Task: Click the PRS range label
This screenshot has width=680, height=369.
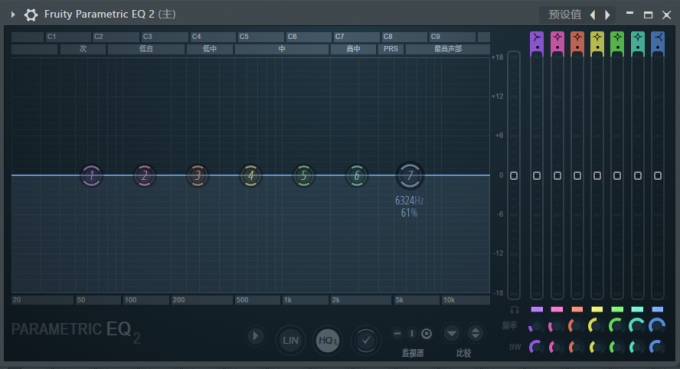Action: pos(391,49)
